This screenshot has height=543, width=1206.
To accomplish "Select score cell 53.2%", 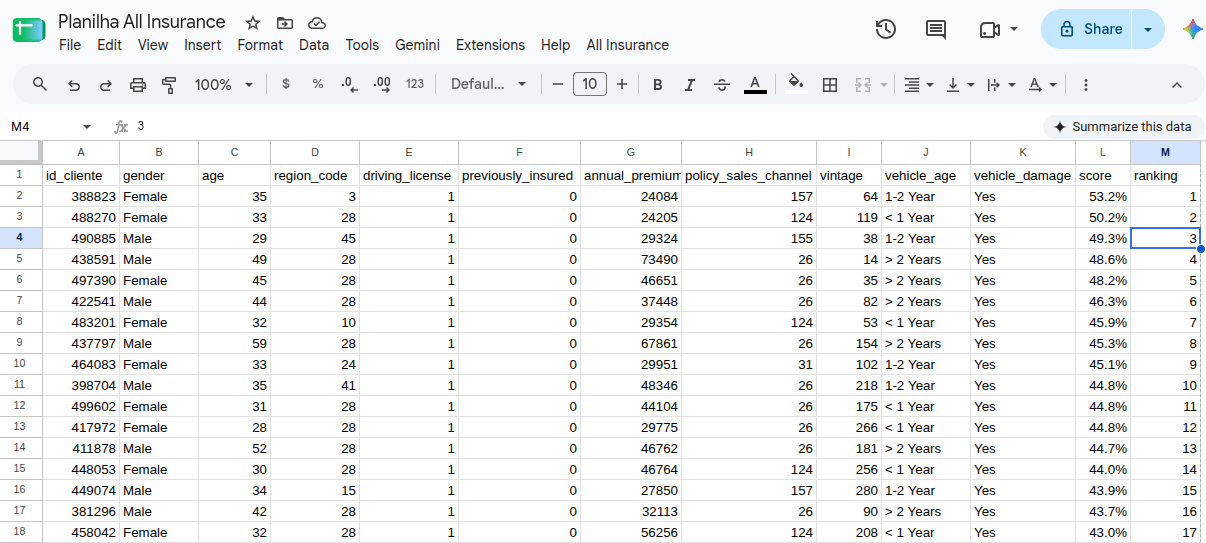I will tap(1103, 196).
